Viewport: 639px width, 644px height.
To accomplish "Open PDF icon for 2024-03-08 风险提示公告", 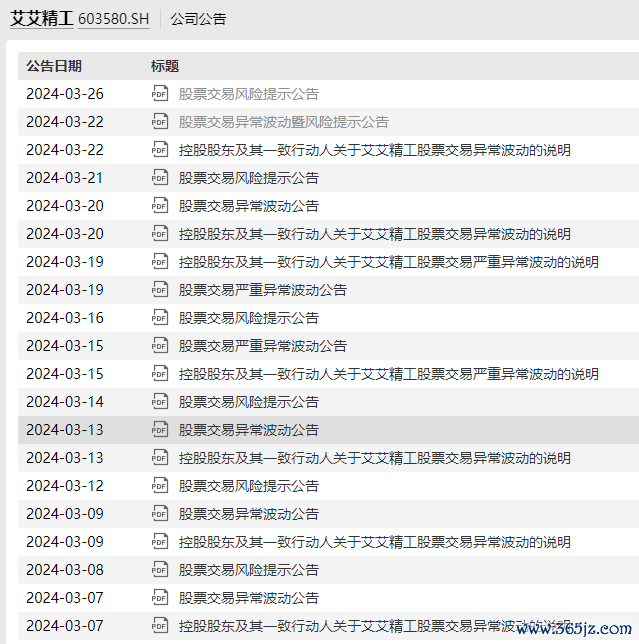I will [160, 569].
